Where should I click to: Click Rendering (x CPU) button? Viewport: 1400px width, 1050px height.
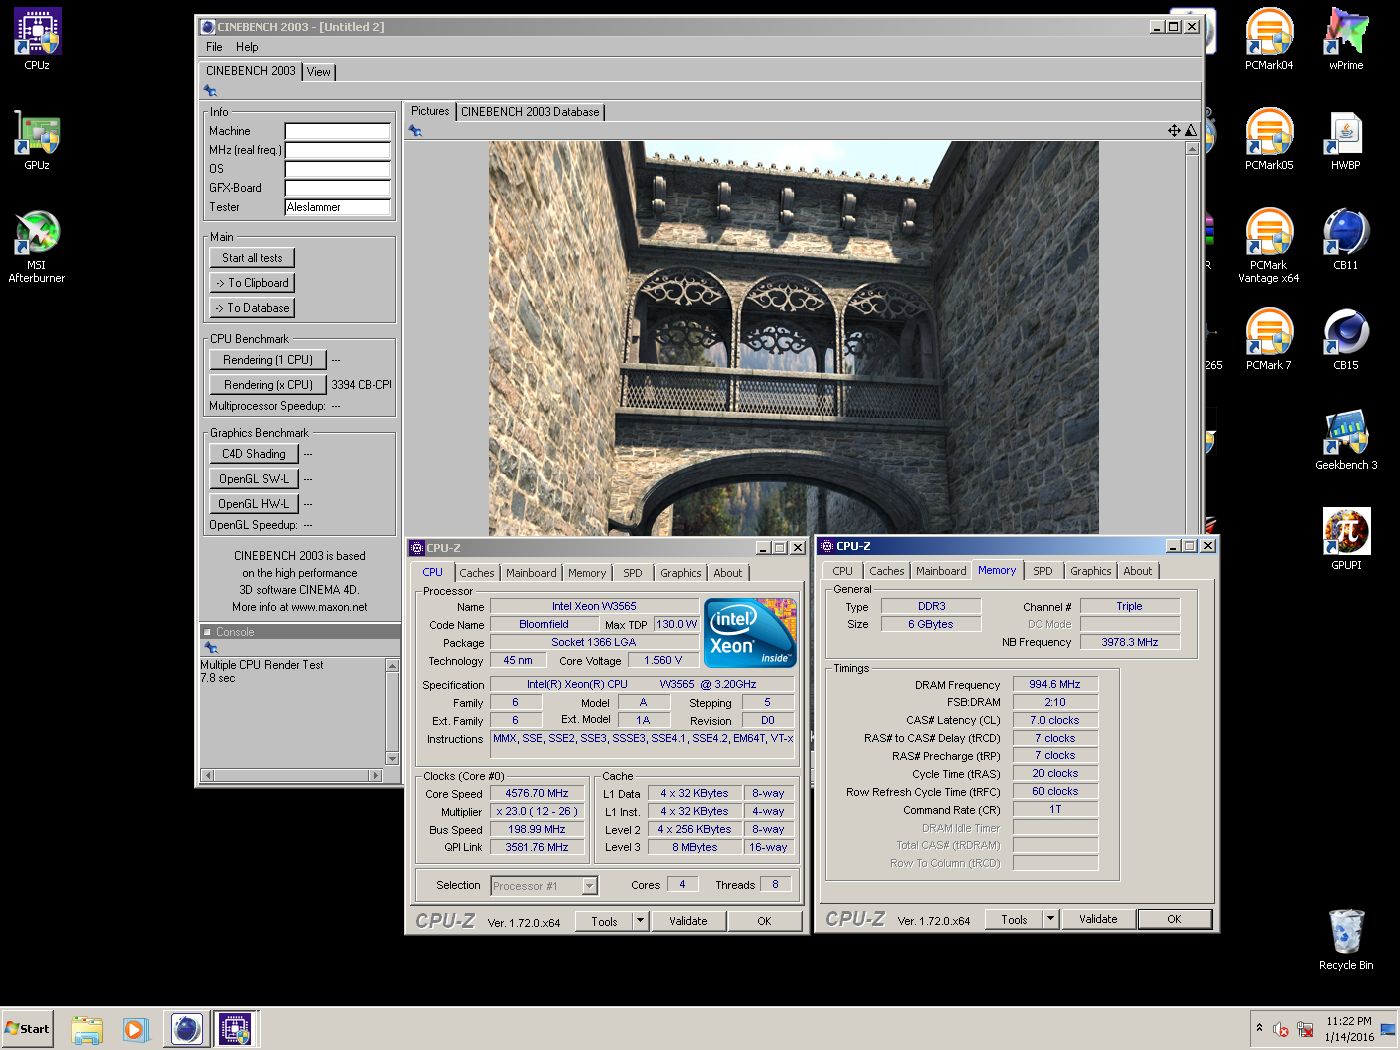268,385
